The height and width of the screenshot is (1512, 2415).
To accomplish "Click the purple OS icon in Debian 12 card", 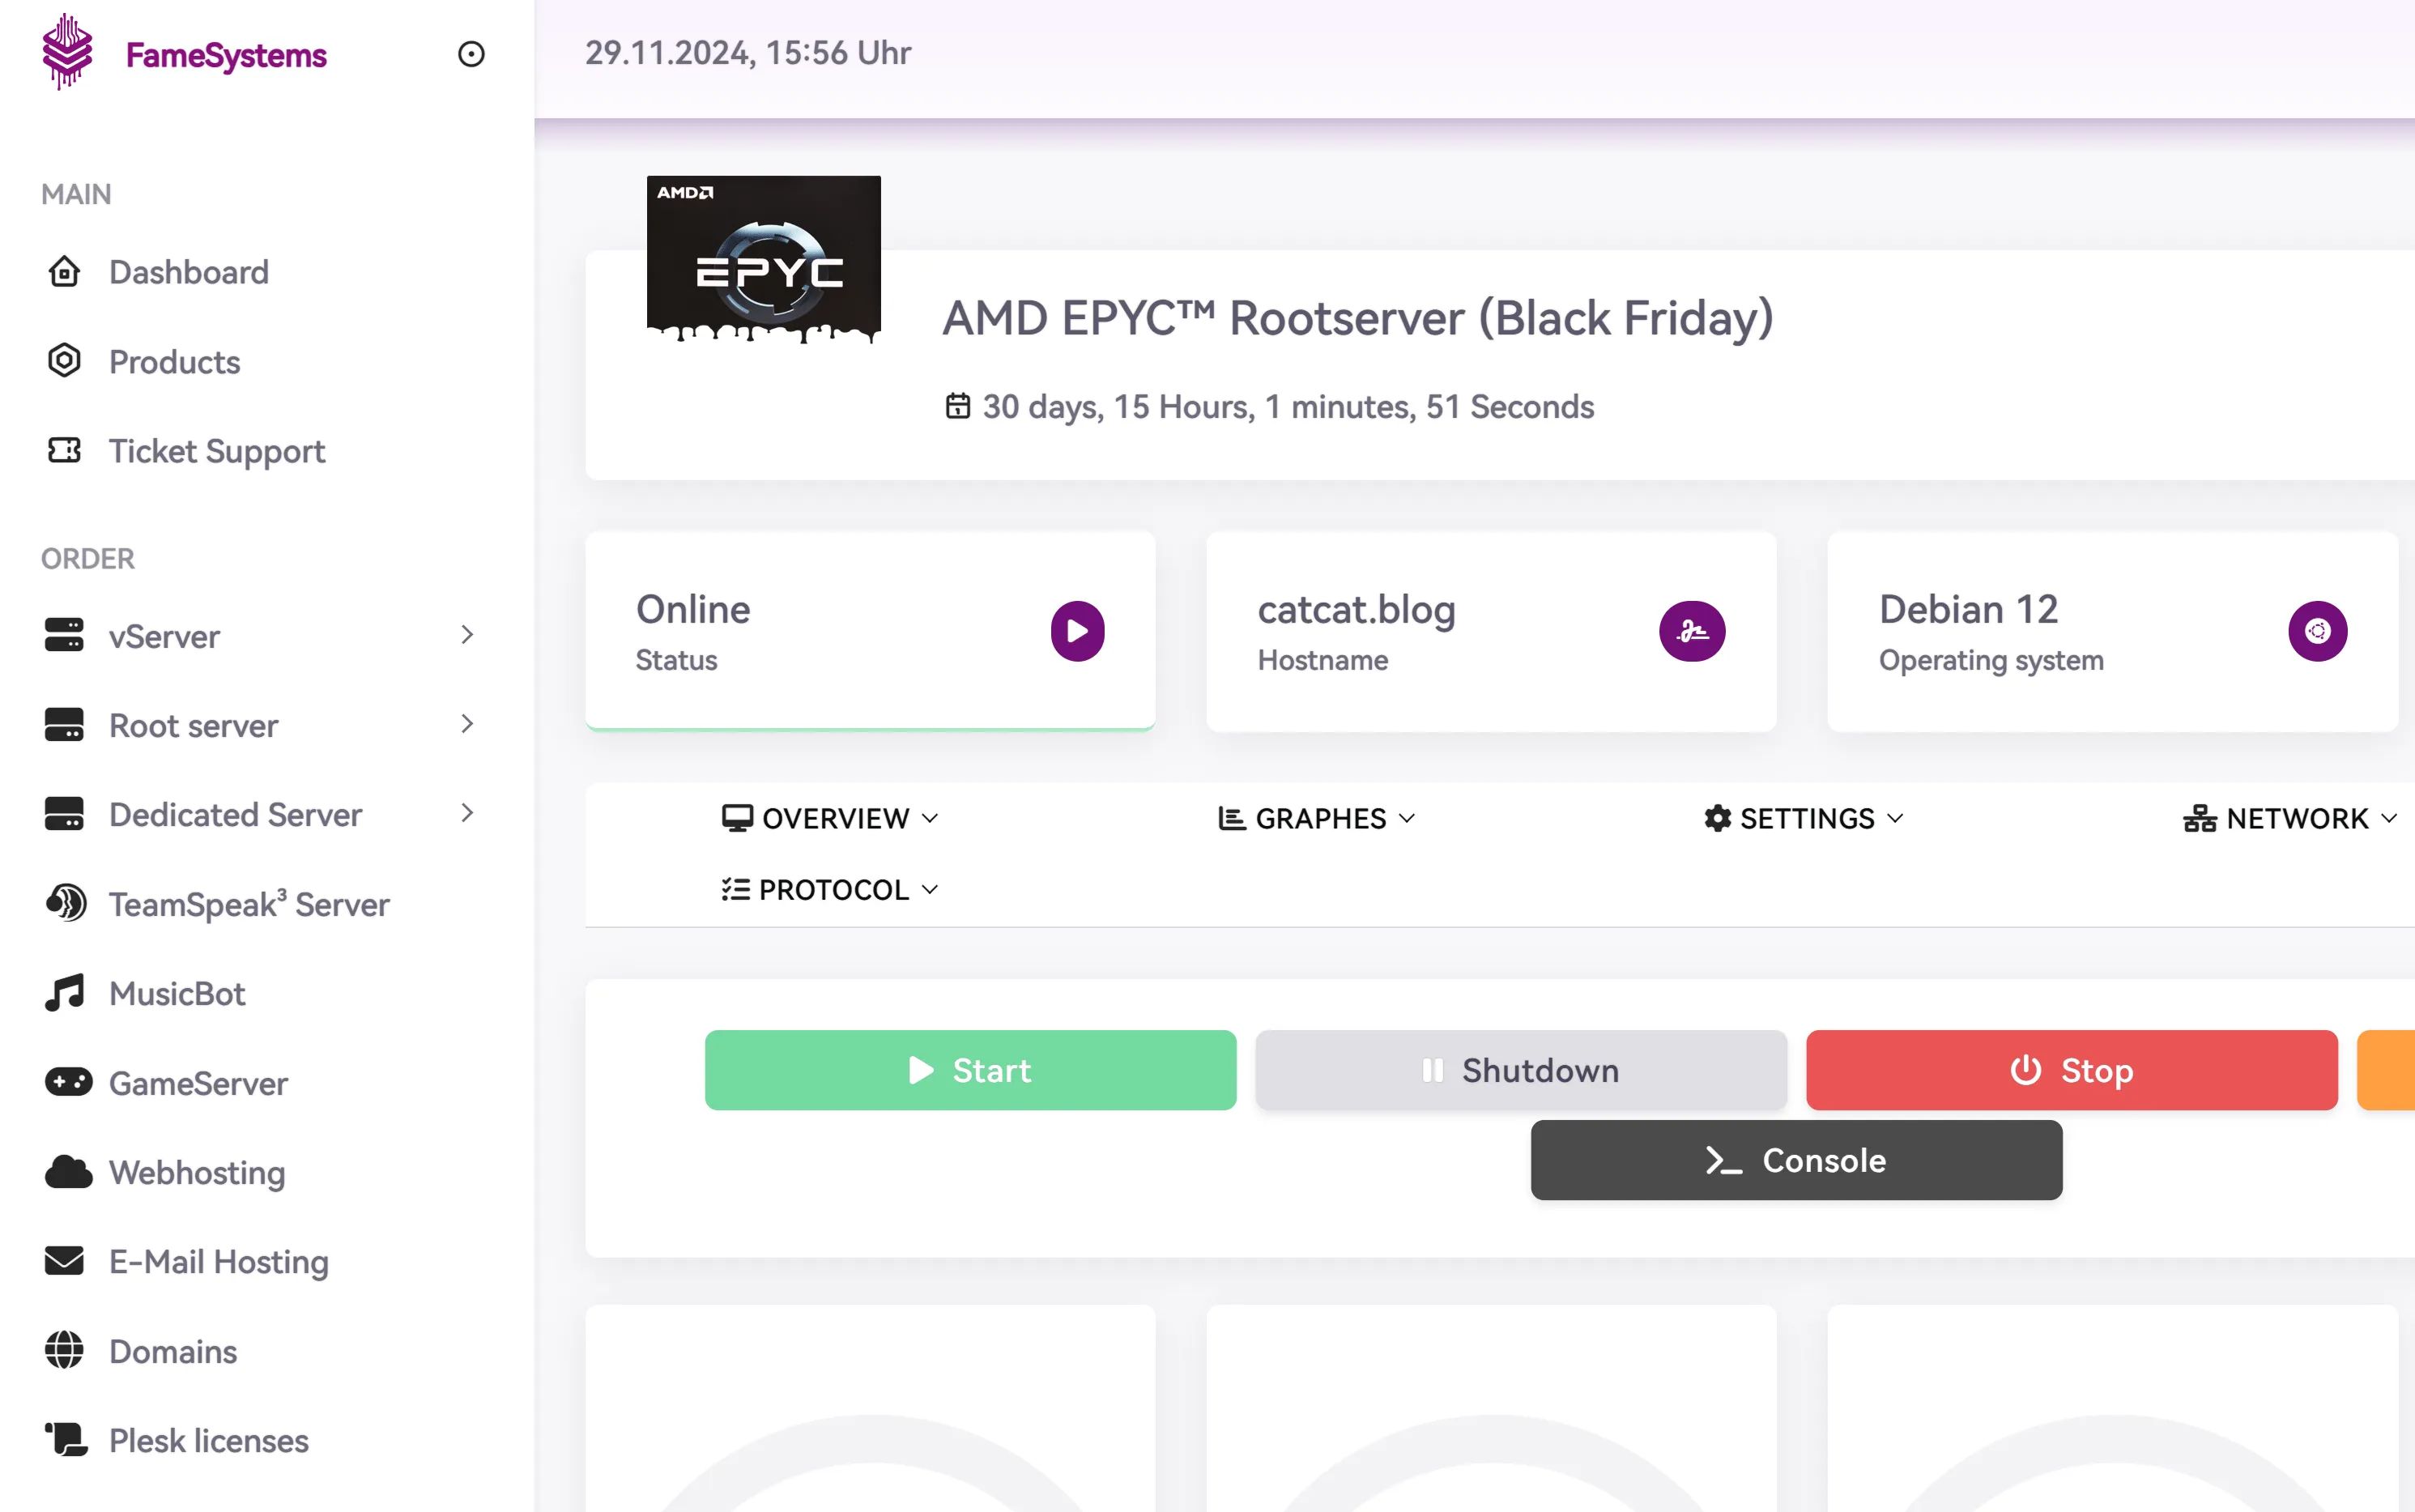I will click(x=2317, y=631).
